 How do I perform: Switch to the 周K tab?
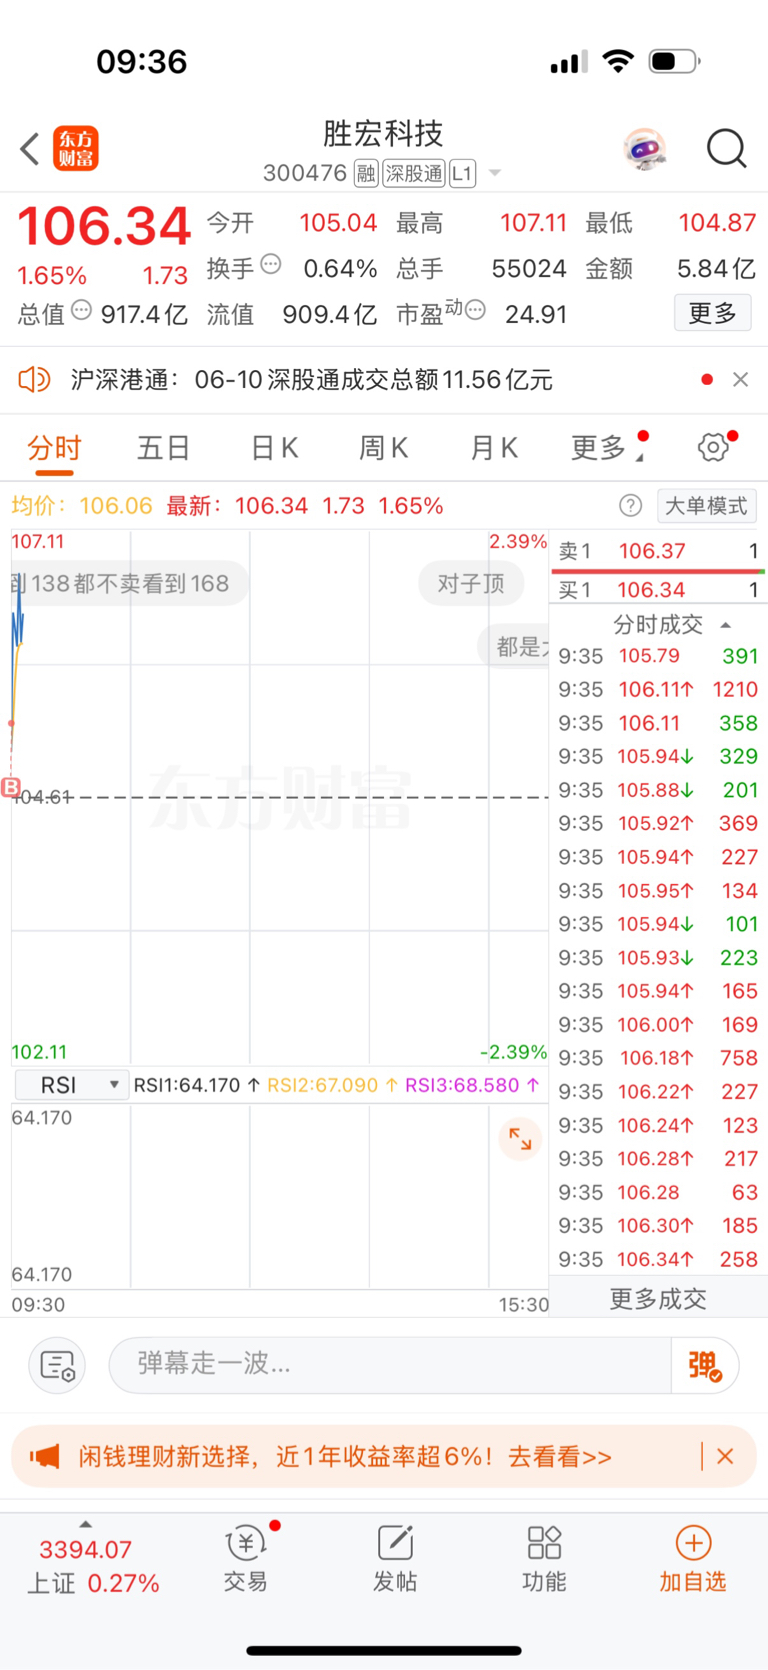pos(384,448)
